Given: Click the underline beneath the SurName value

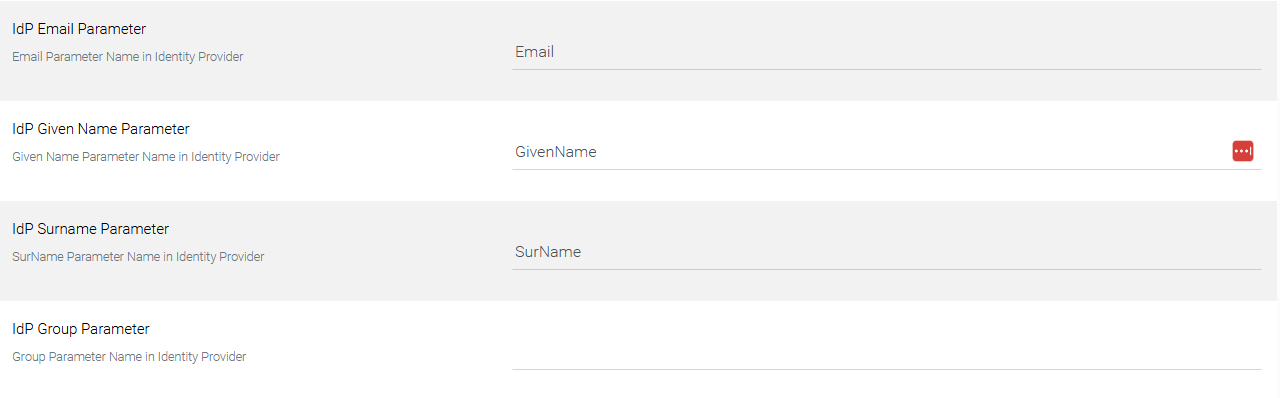Looking at the screenshot, I should click(x=887, y=269).
